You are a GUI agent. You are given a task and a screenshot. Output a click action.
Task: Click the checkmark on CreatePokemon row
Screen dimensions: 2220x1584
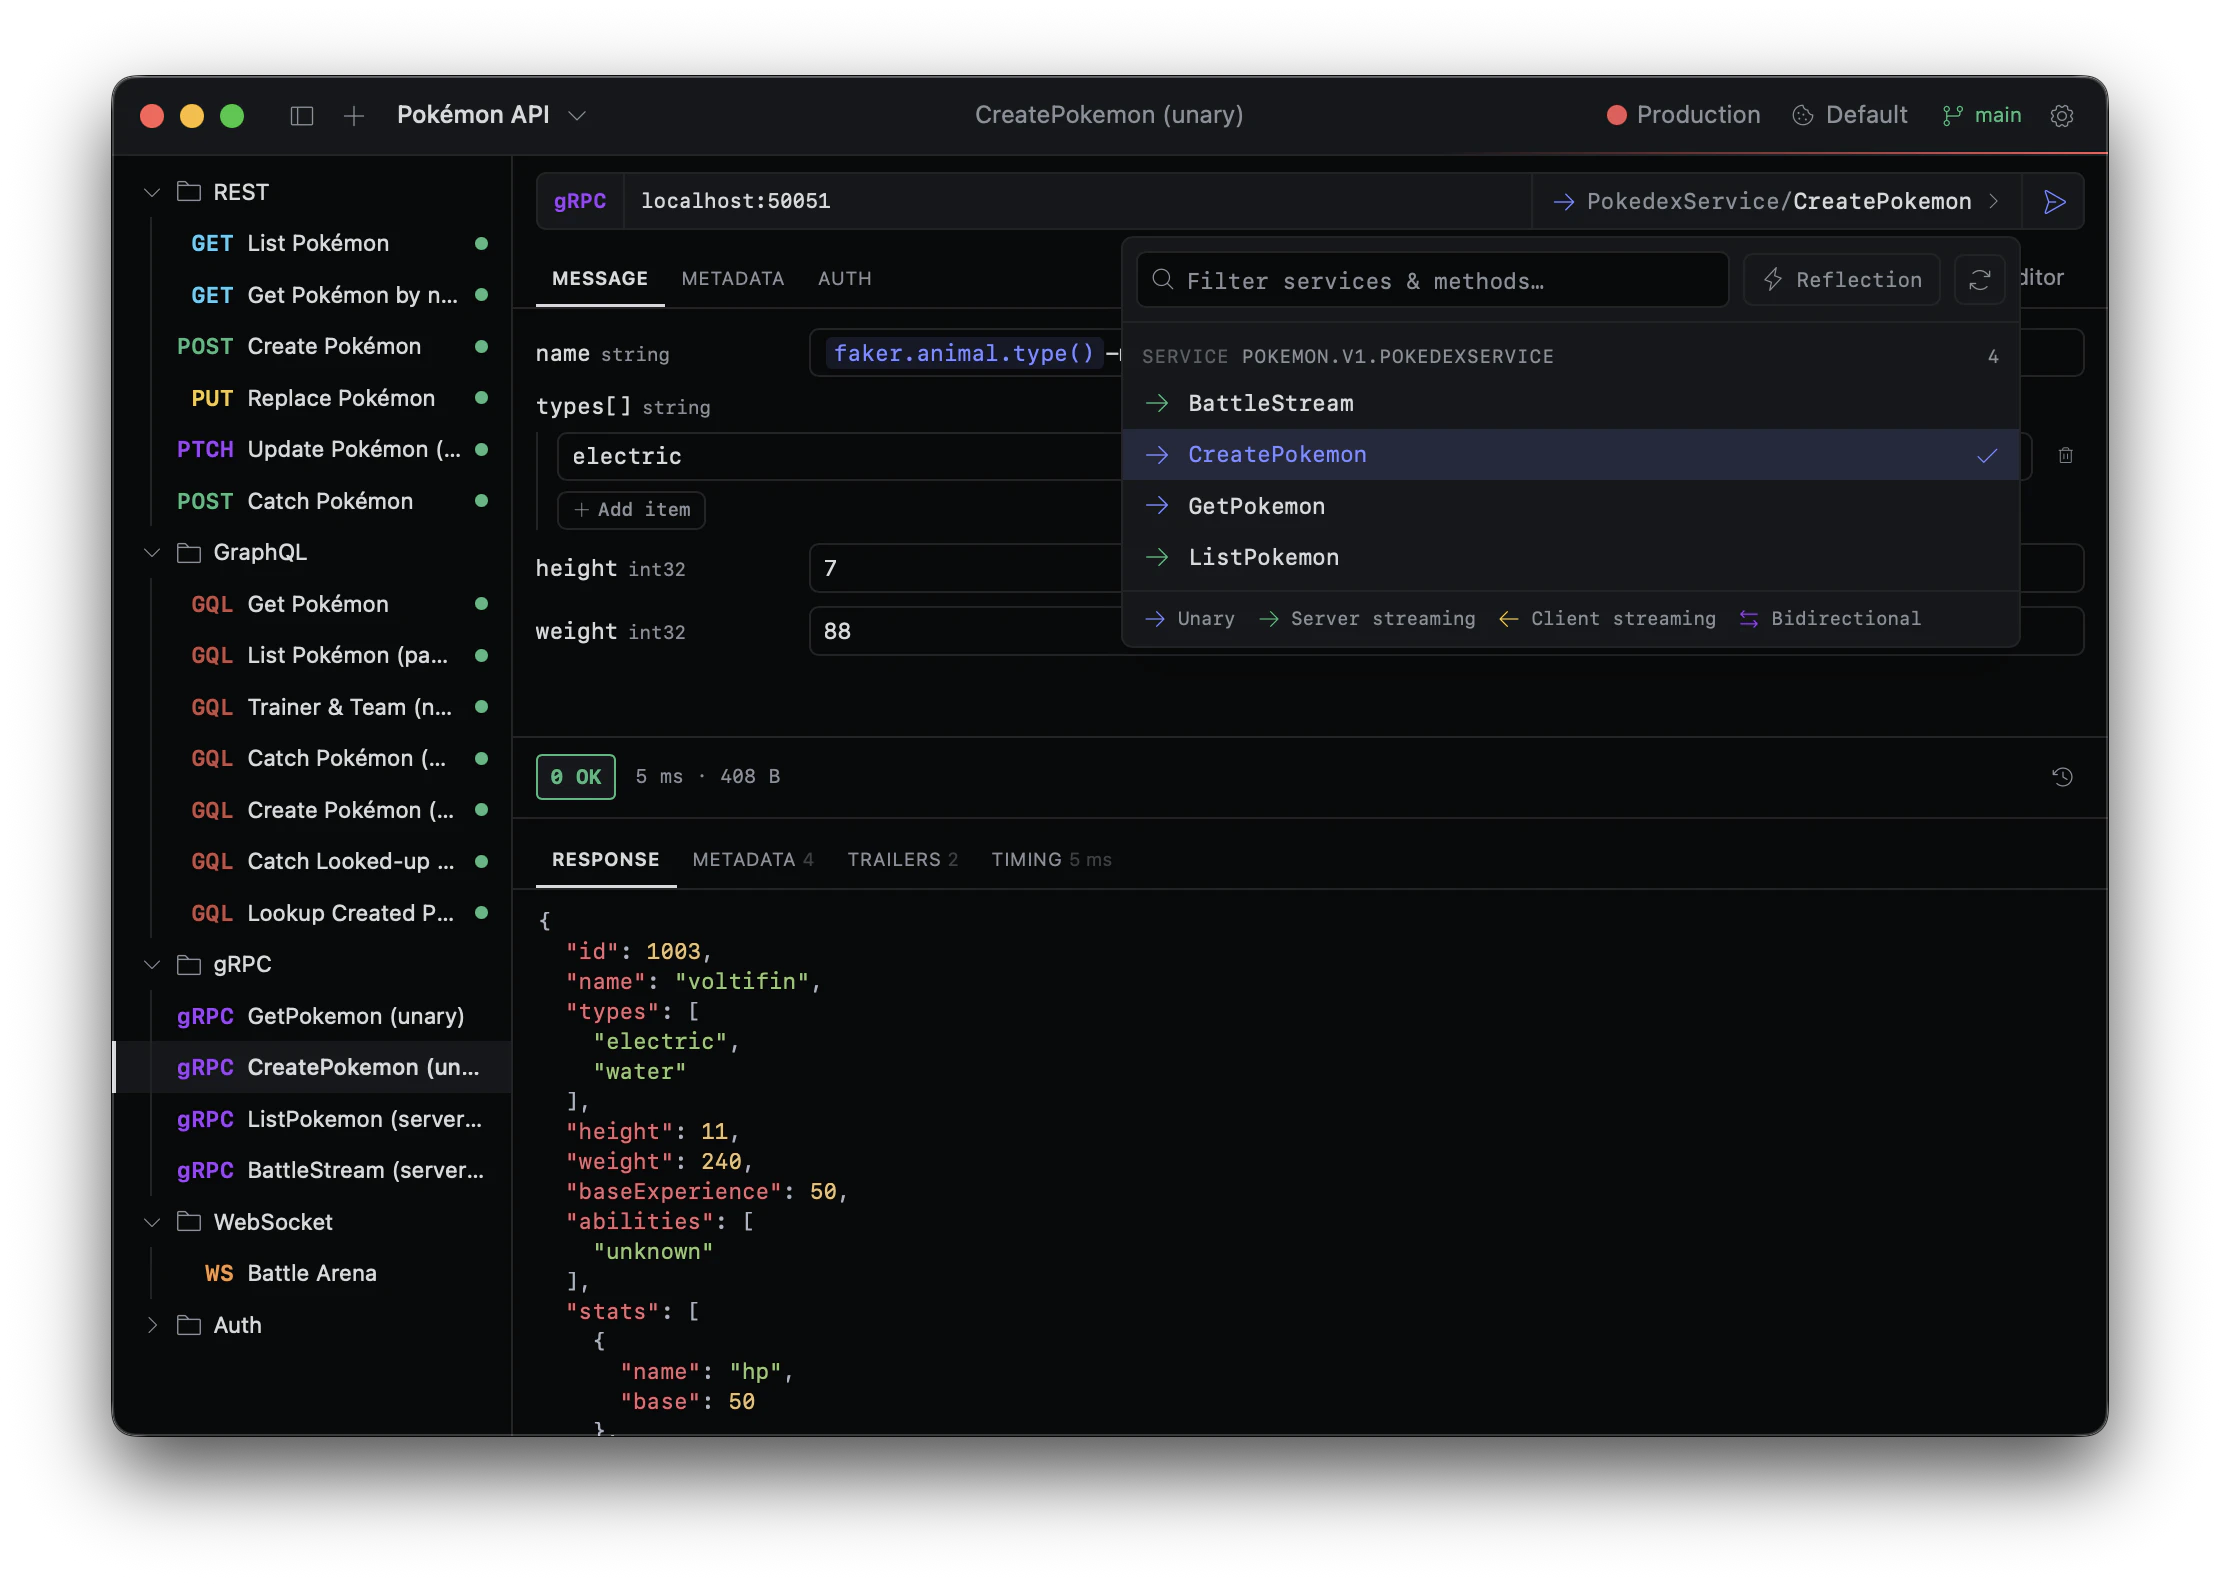[1987, 455]
